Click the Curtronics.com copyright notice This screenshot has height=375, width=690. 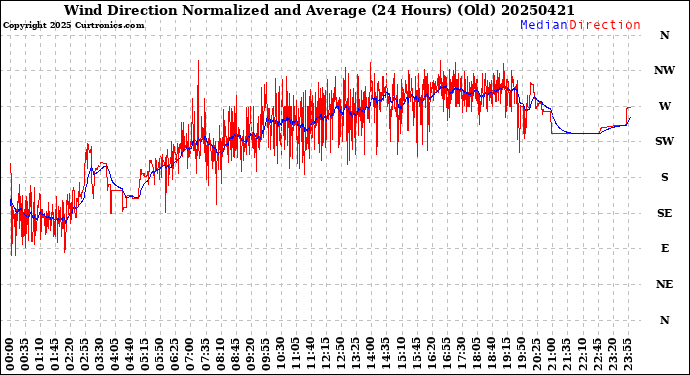pyautogui.click(x=73, y=26)
